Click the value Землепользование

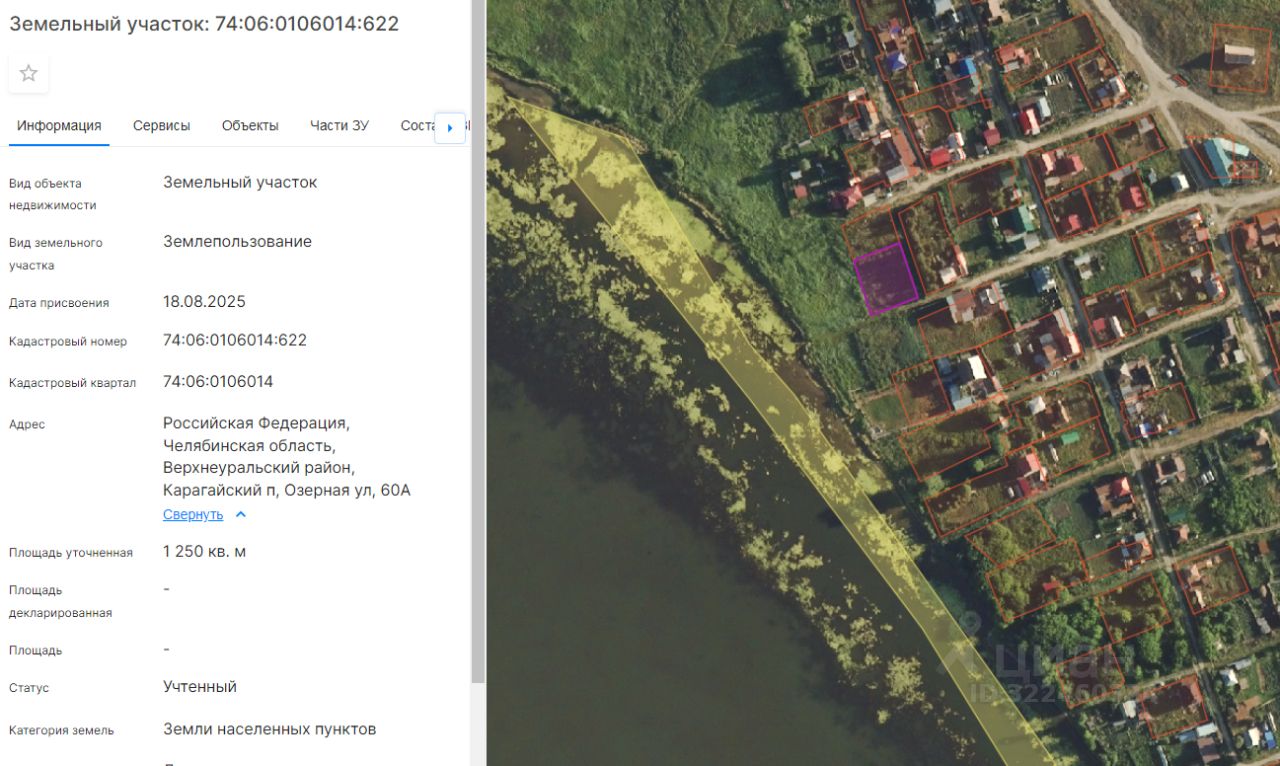pyautogui.click(x=238, y=242)
